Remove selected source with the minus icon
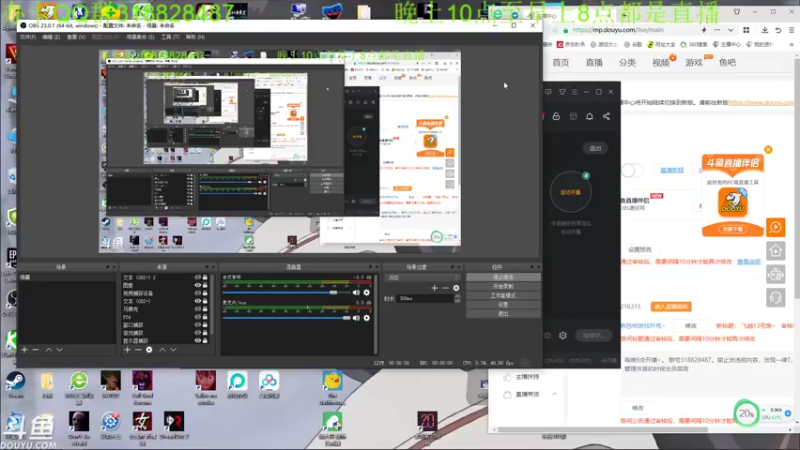The height and width of the screenshot is (450, 800). click(138, 349)
